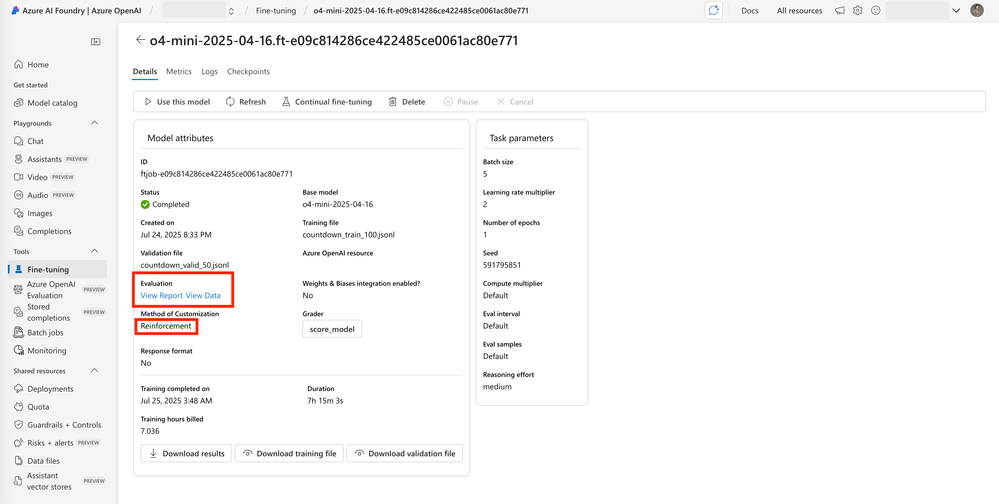The width and height of the screenshot is (999, 504).
Task: Collapse the Shared resources section
Action: coord(95,371)
